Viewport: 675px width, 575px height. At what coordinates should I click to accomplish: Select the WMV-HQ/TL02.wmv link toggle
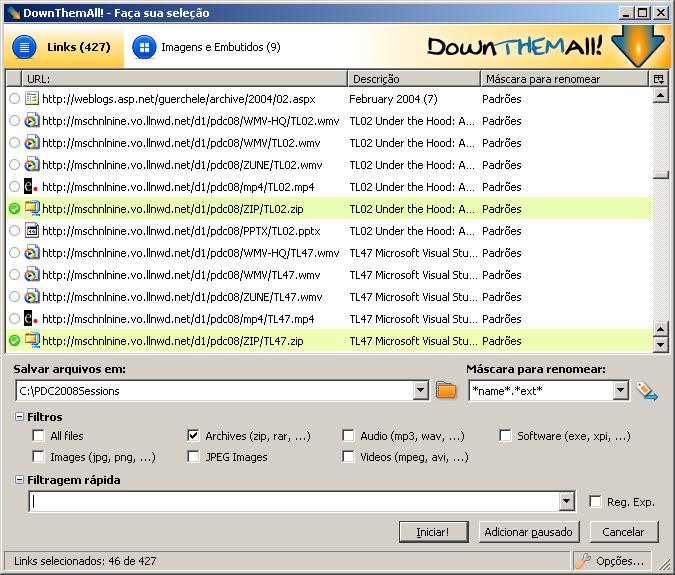pyautogui.click(x=14, y=121)
